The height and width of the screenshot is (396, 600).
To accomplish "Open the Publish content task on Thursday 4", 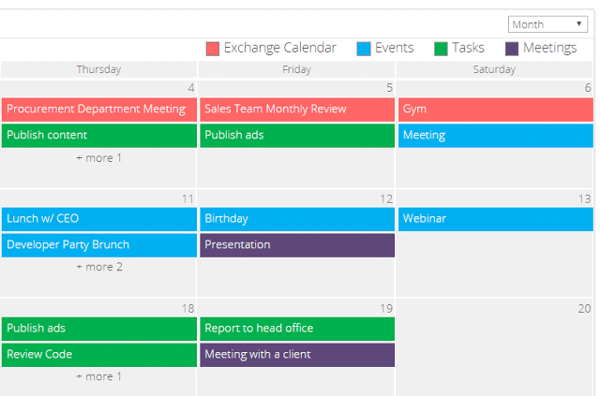I will (x=99, y=135).
